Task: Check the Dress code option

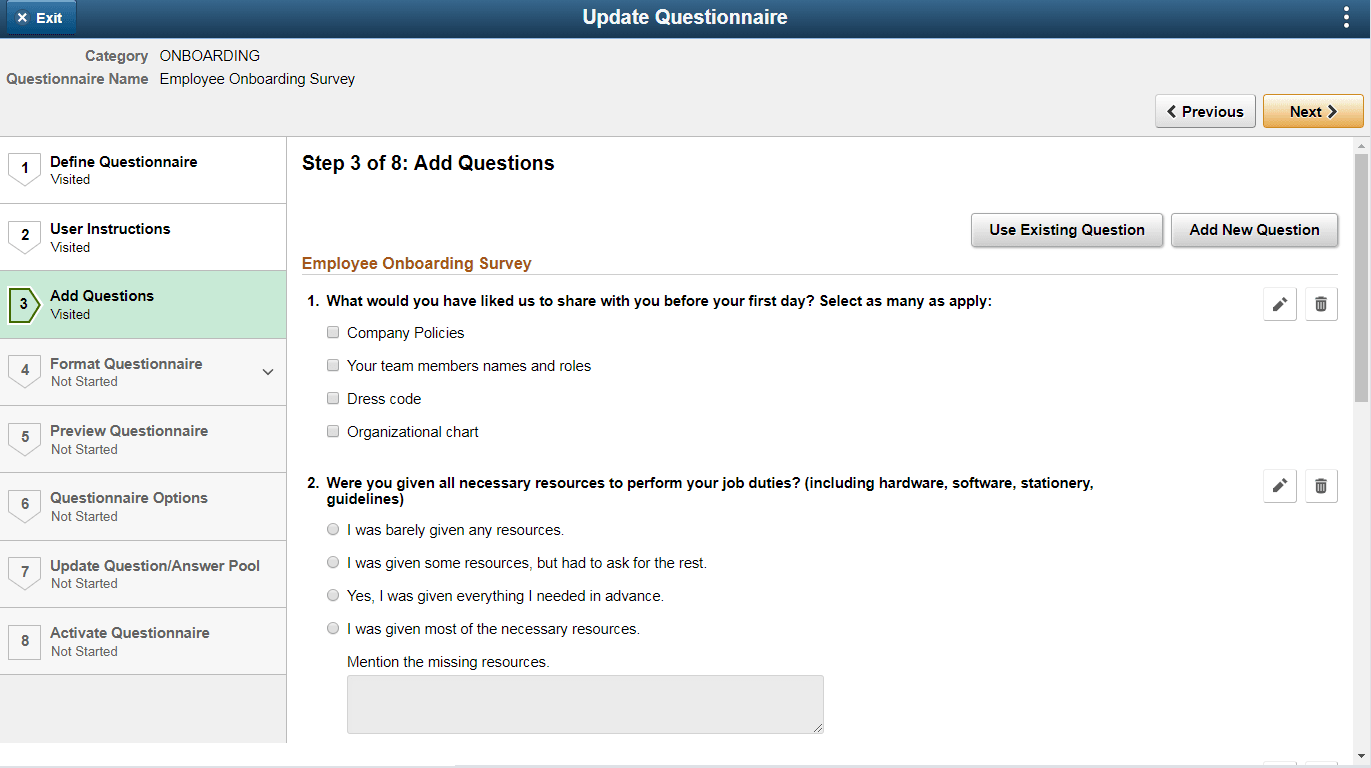Action: [x=333, y=397]
